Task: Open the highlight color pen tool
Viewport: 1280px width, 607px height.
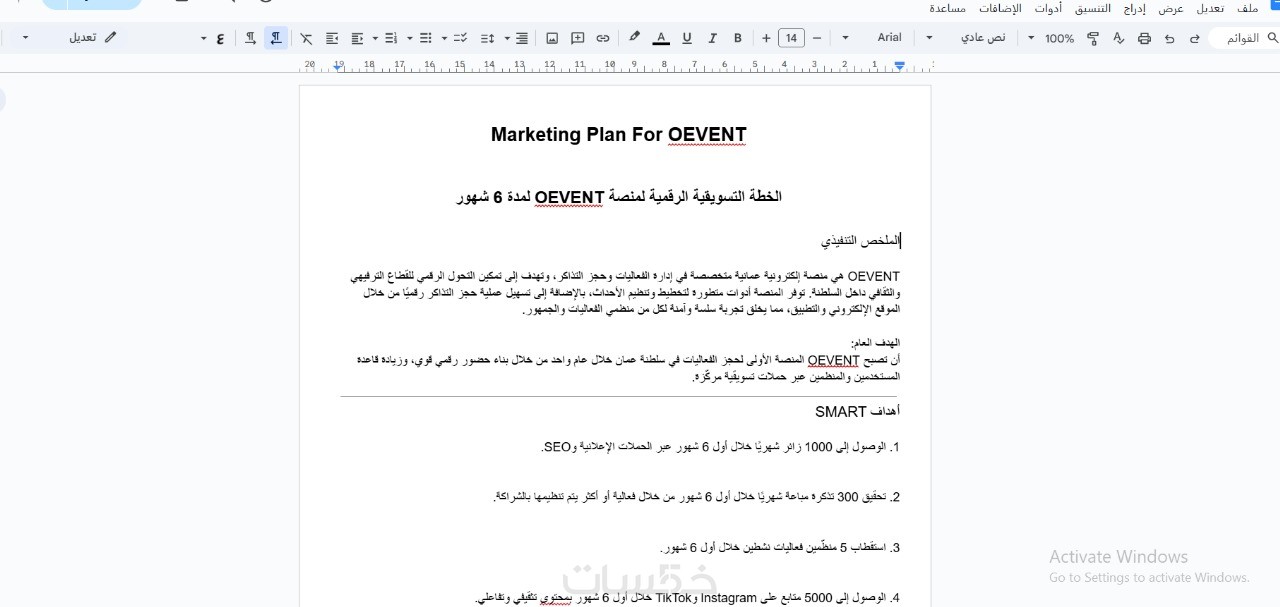Action: pyautogui.click(x=634, y=38)
